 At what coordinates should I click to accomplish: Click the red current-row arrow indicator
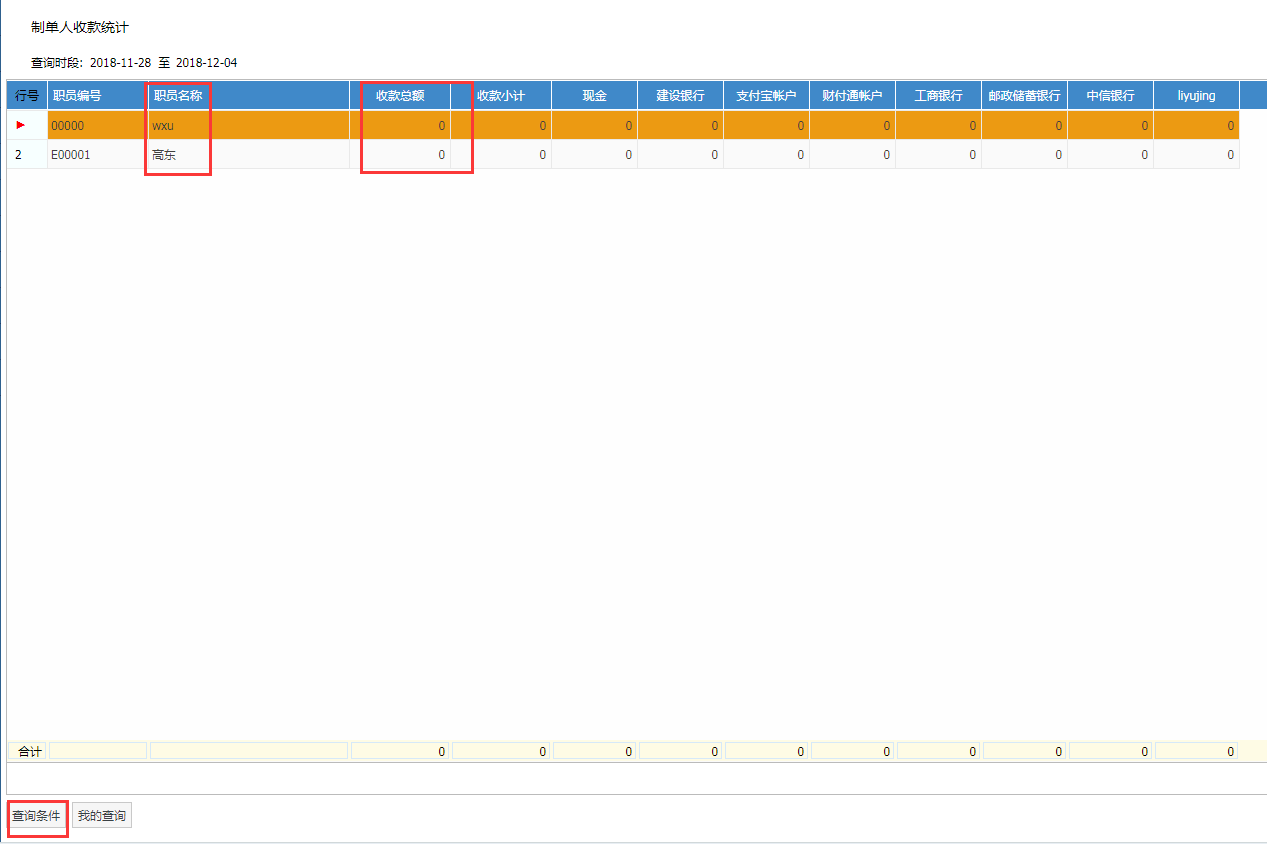click(20, 125)
